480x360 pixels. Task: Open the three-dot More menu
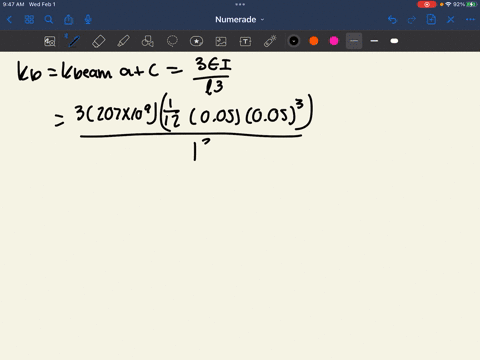pos(470,20)
